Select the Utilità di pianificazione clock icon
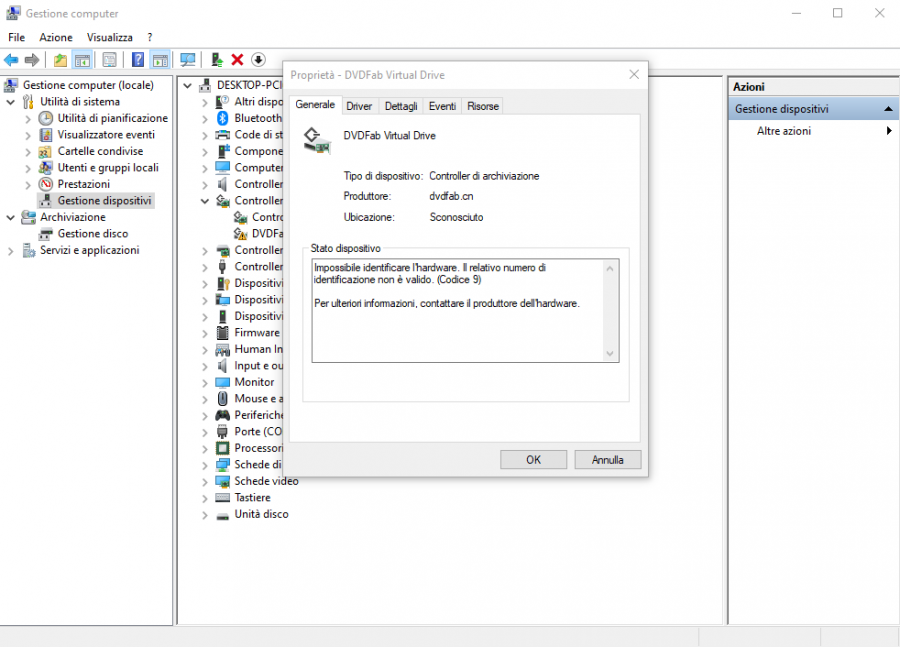This screenshot has width=900, height=647. [46, 118]
